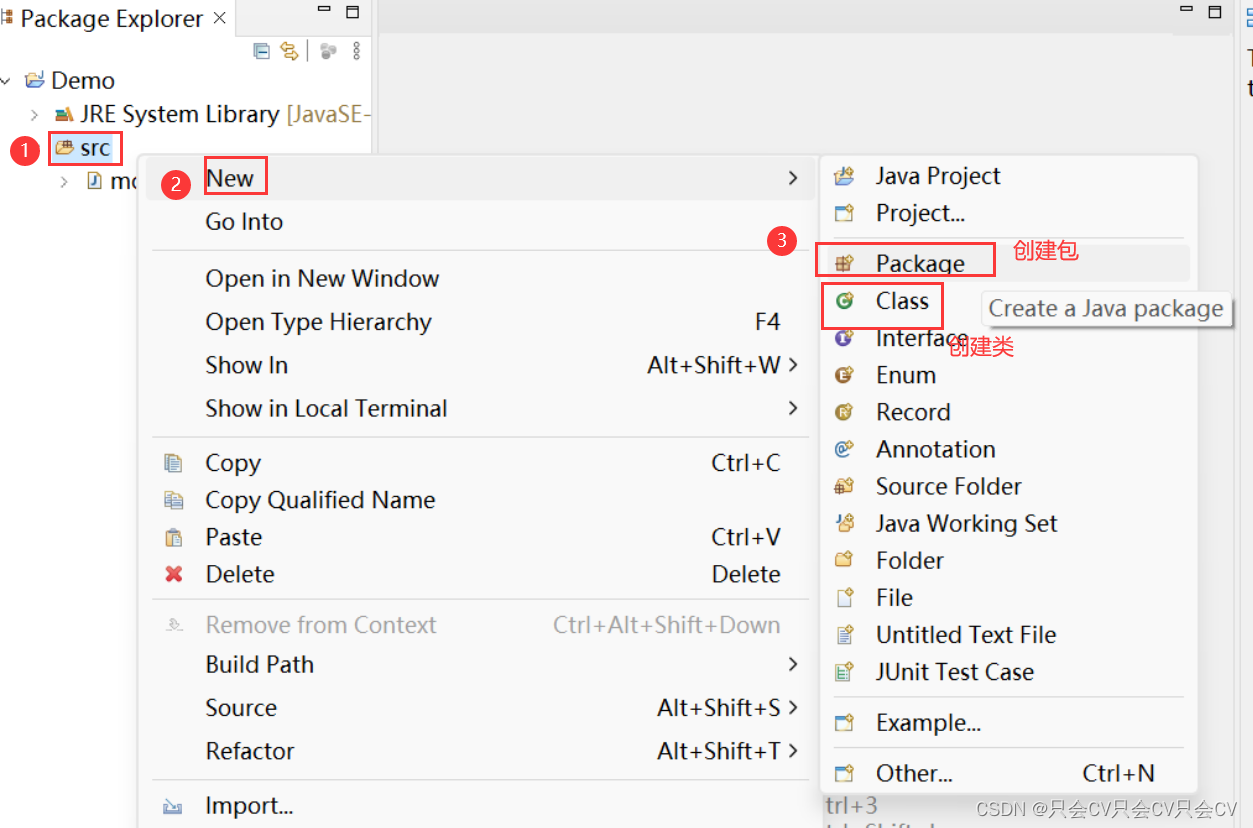Create a new Enum
This screenshot has height=828, width=1253.
[x=904, y=374]
